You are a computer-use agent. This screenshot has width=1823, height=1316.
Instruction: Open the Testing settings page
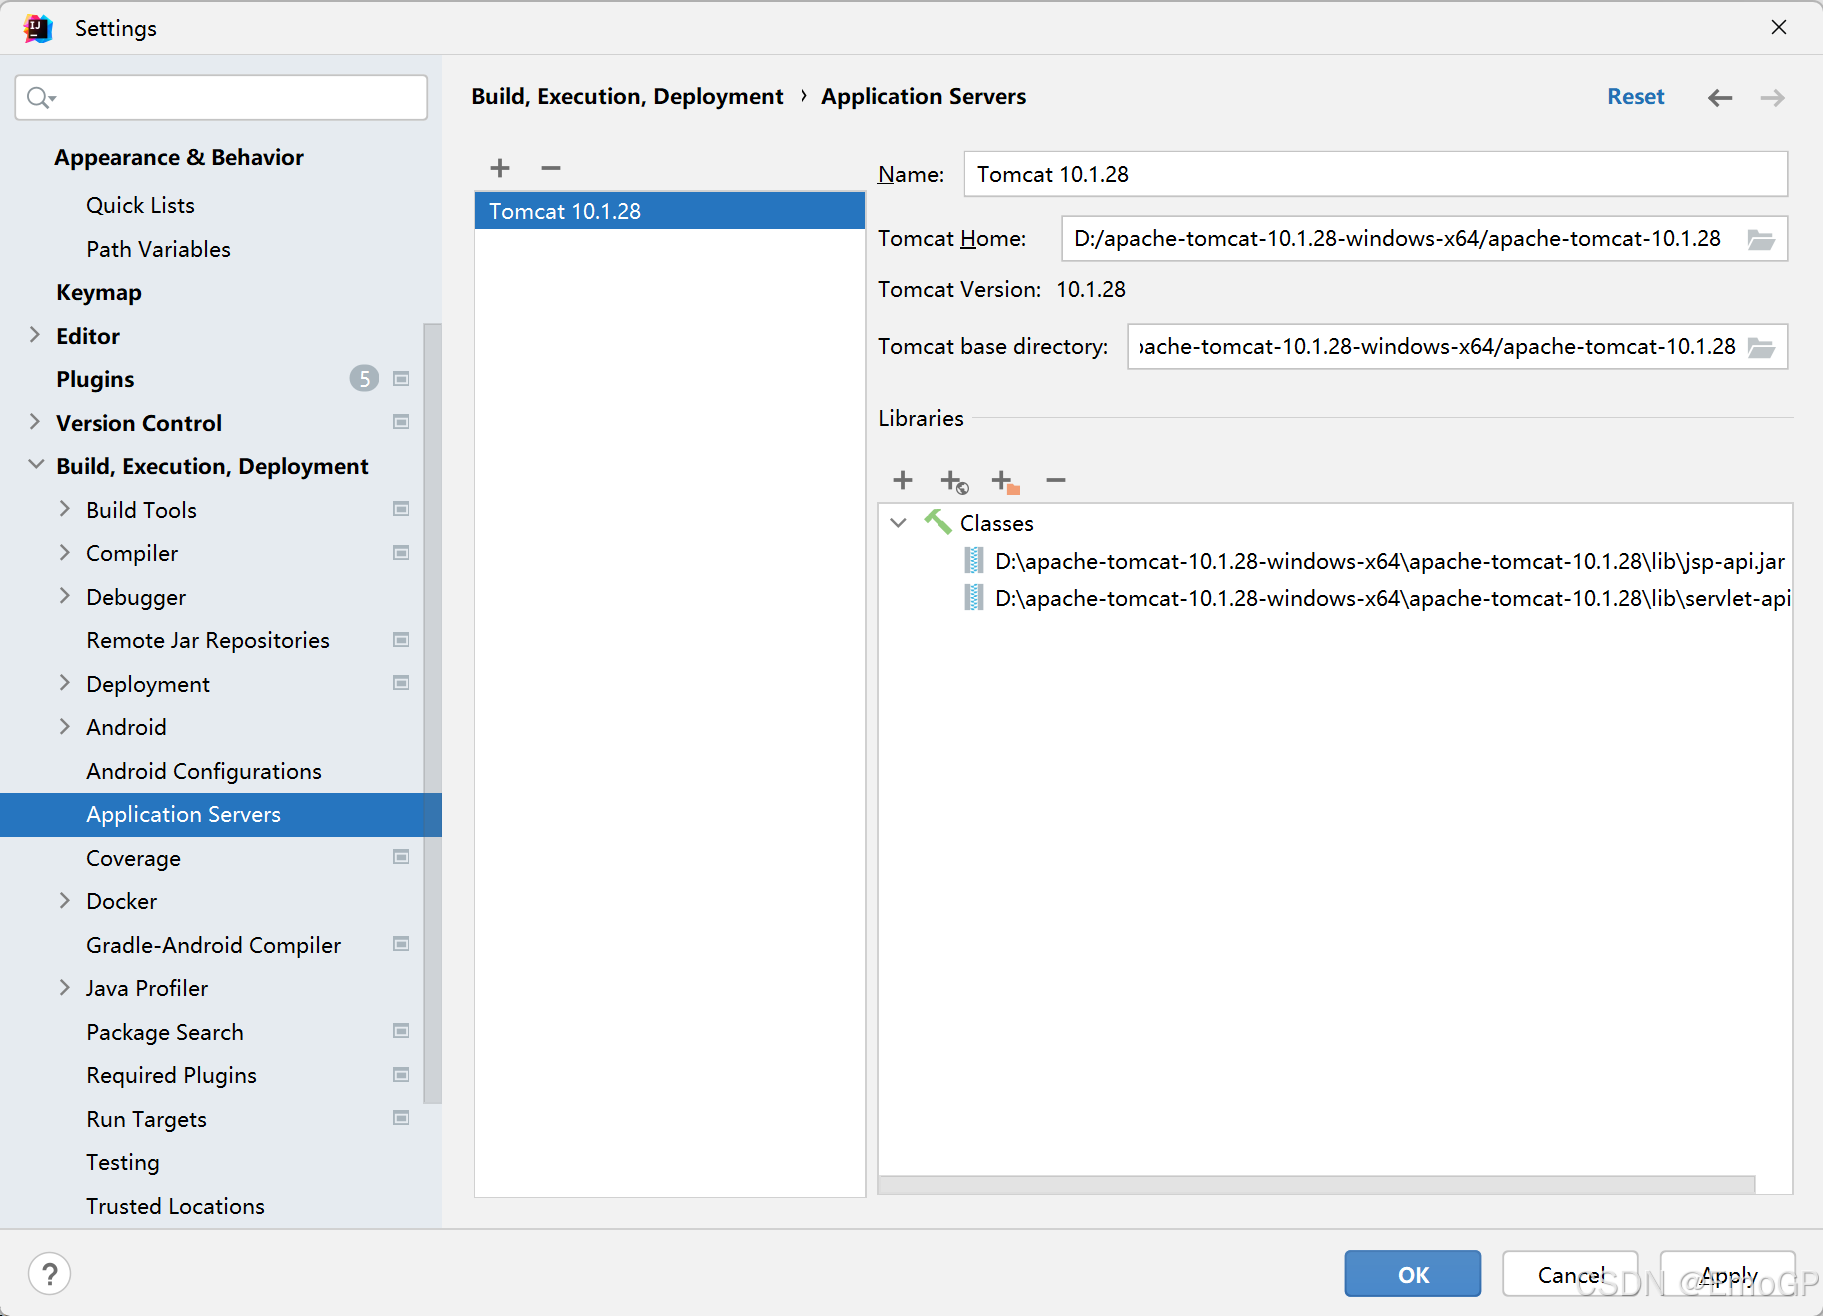(123, 1162)
